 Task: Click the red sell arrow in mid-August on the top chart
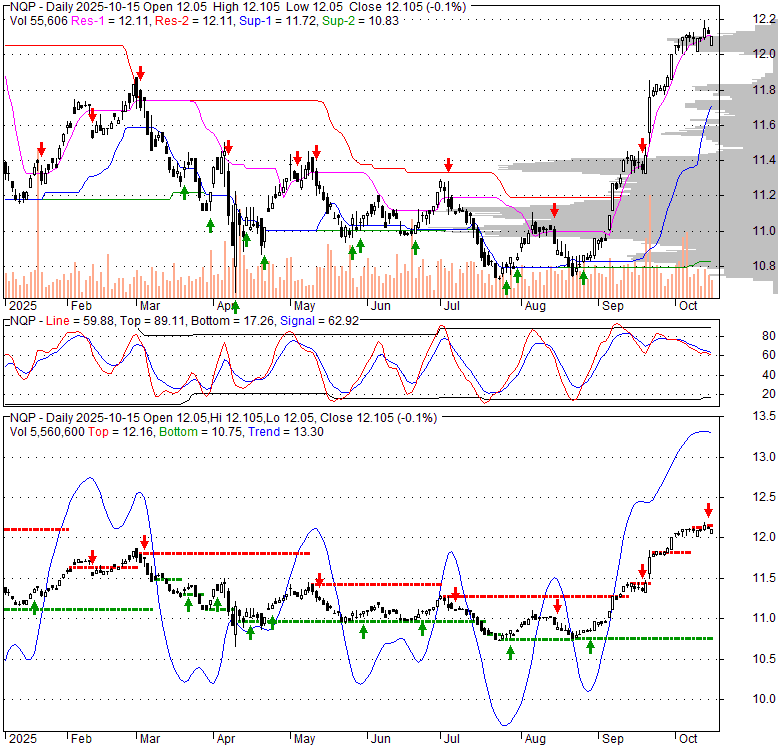click(554, 210)
